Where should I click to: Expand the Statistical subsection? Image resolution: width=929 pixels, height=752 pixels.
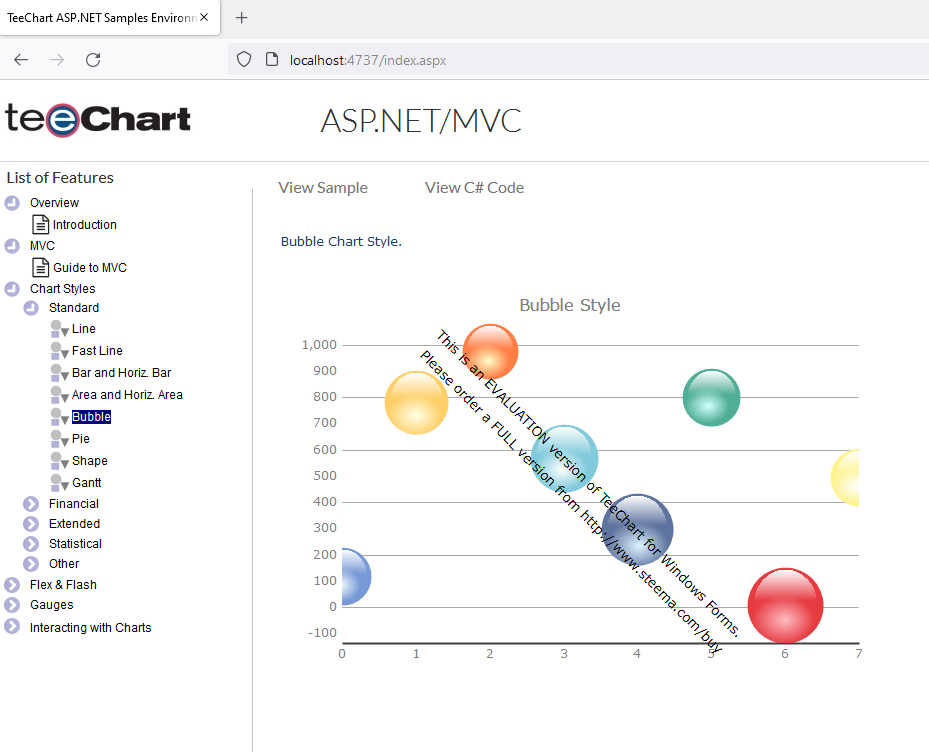(x=31, y=544)
